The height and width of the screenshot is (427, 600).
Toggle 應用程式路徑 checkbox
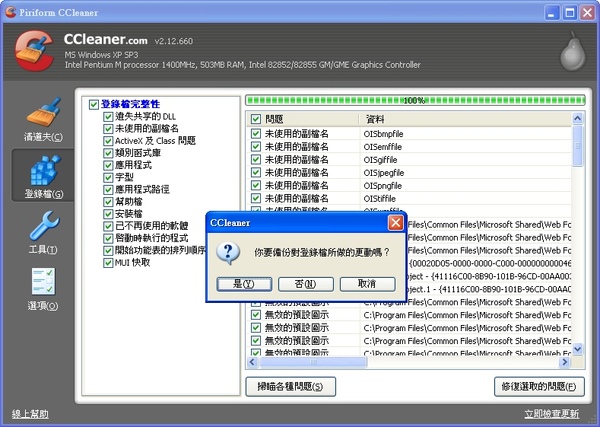coord(108,189)
